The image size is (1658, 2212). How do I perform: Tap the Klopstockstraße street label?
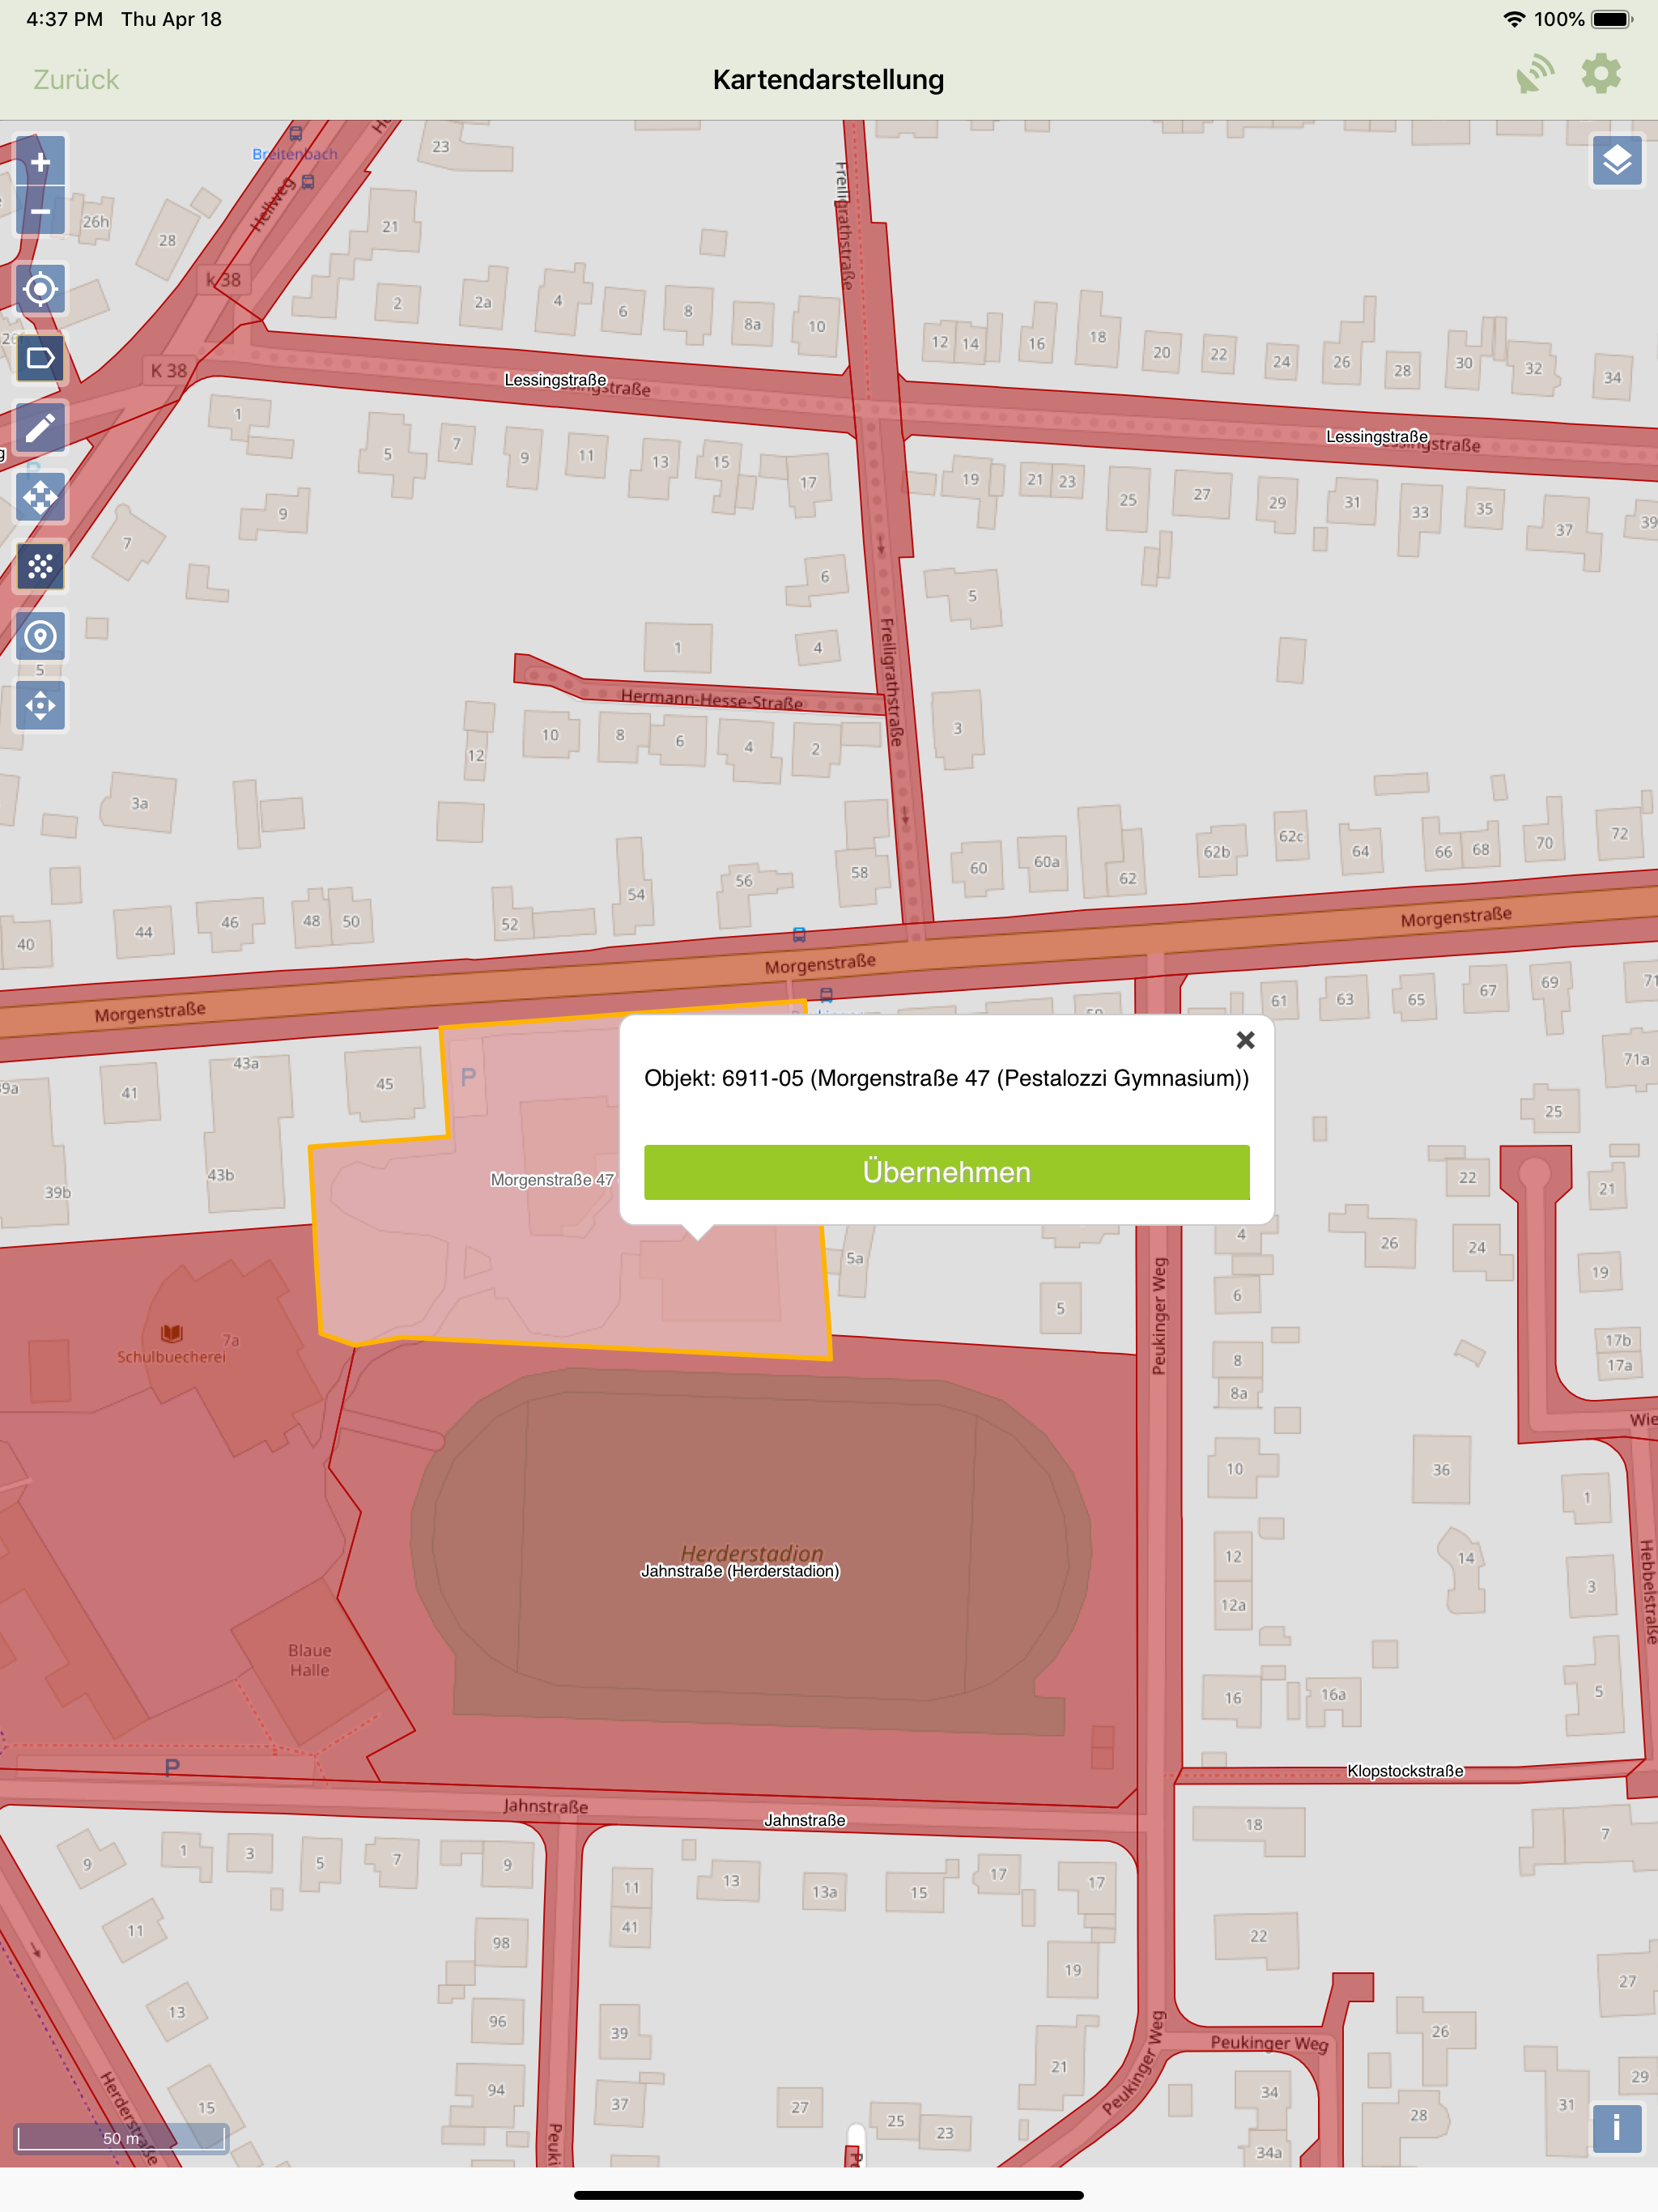tap(1405, 1771)
